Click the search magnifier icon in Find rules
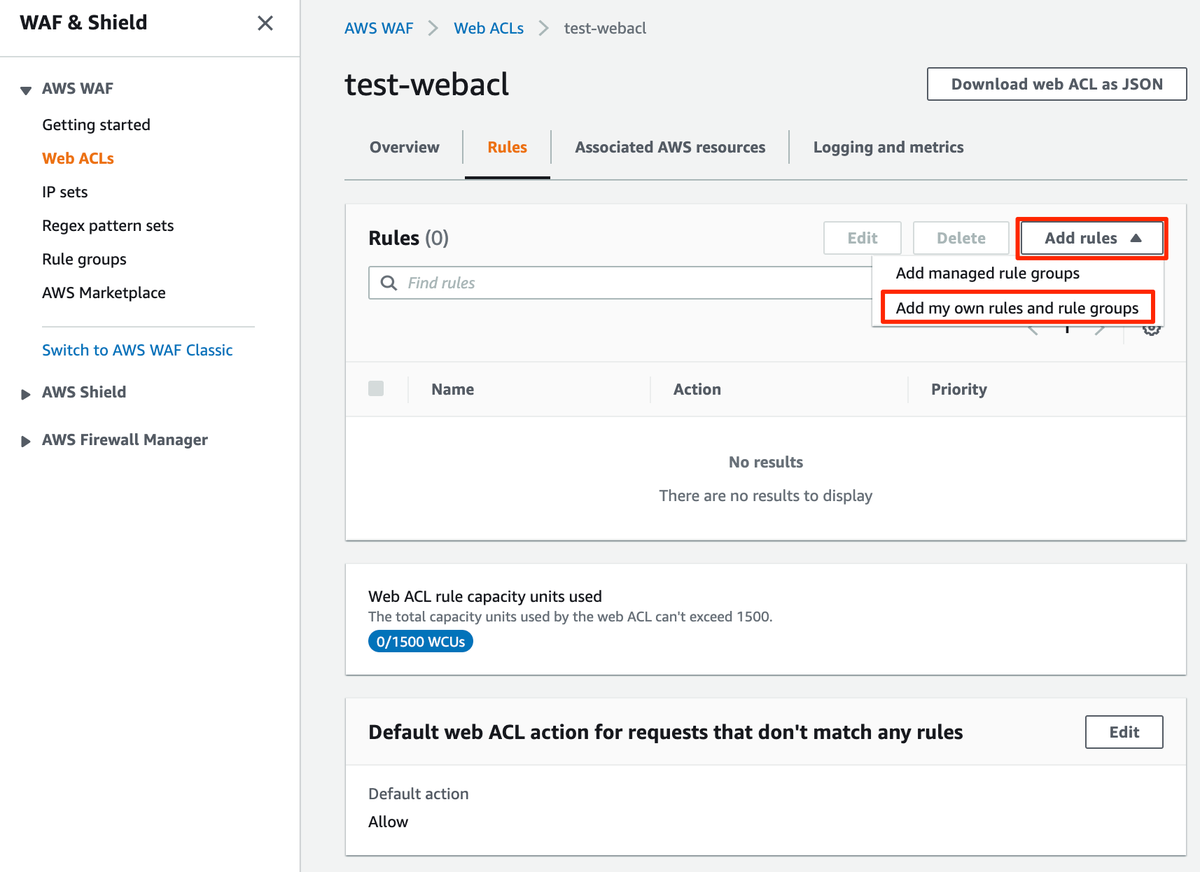The height and width of the screenshot is (872, 1200). tap(388, 283)
